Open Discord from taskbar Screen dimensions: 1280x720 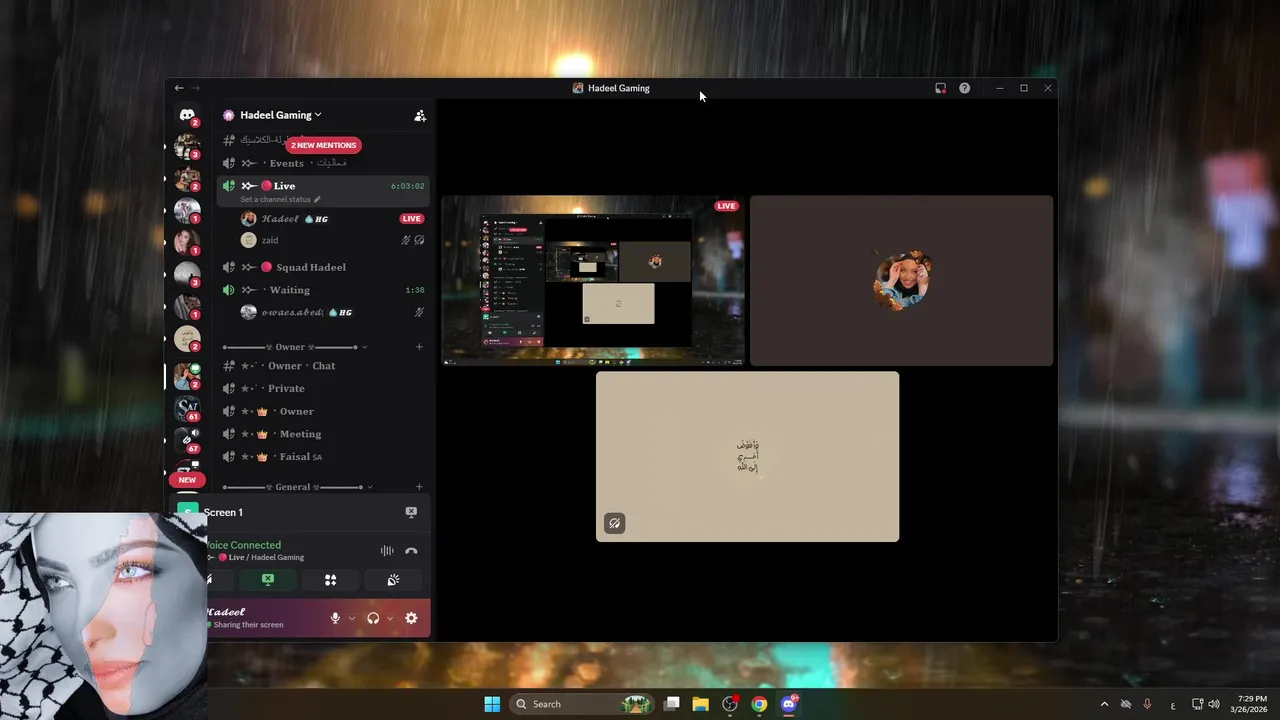[789, 704]
